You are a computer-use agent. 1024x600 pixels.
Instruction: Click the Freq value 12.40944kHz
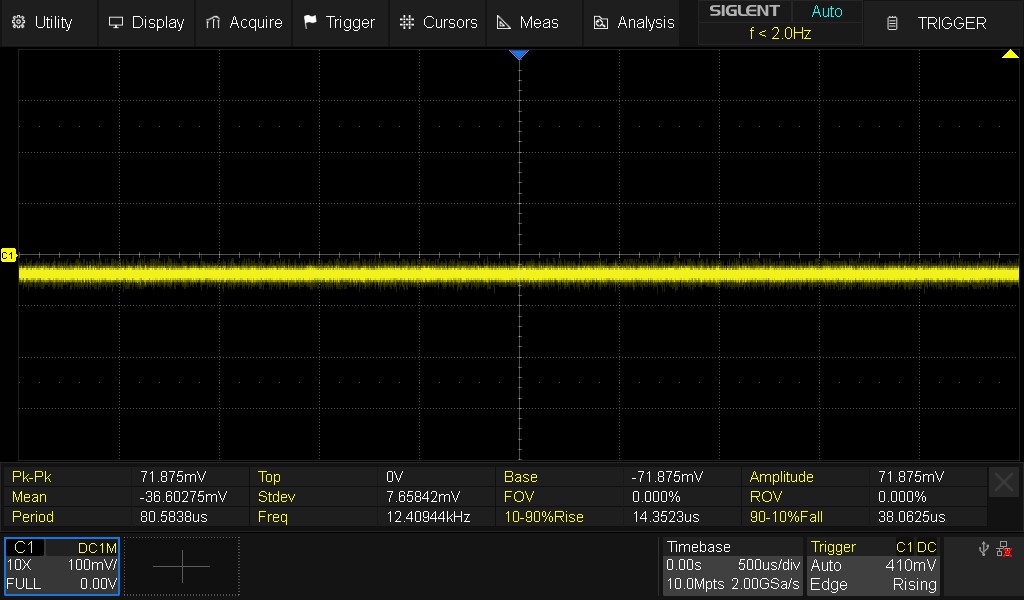click(x=428, y=517)
